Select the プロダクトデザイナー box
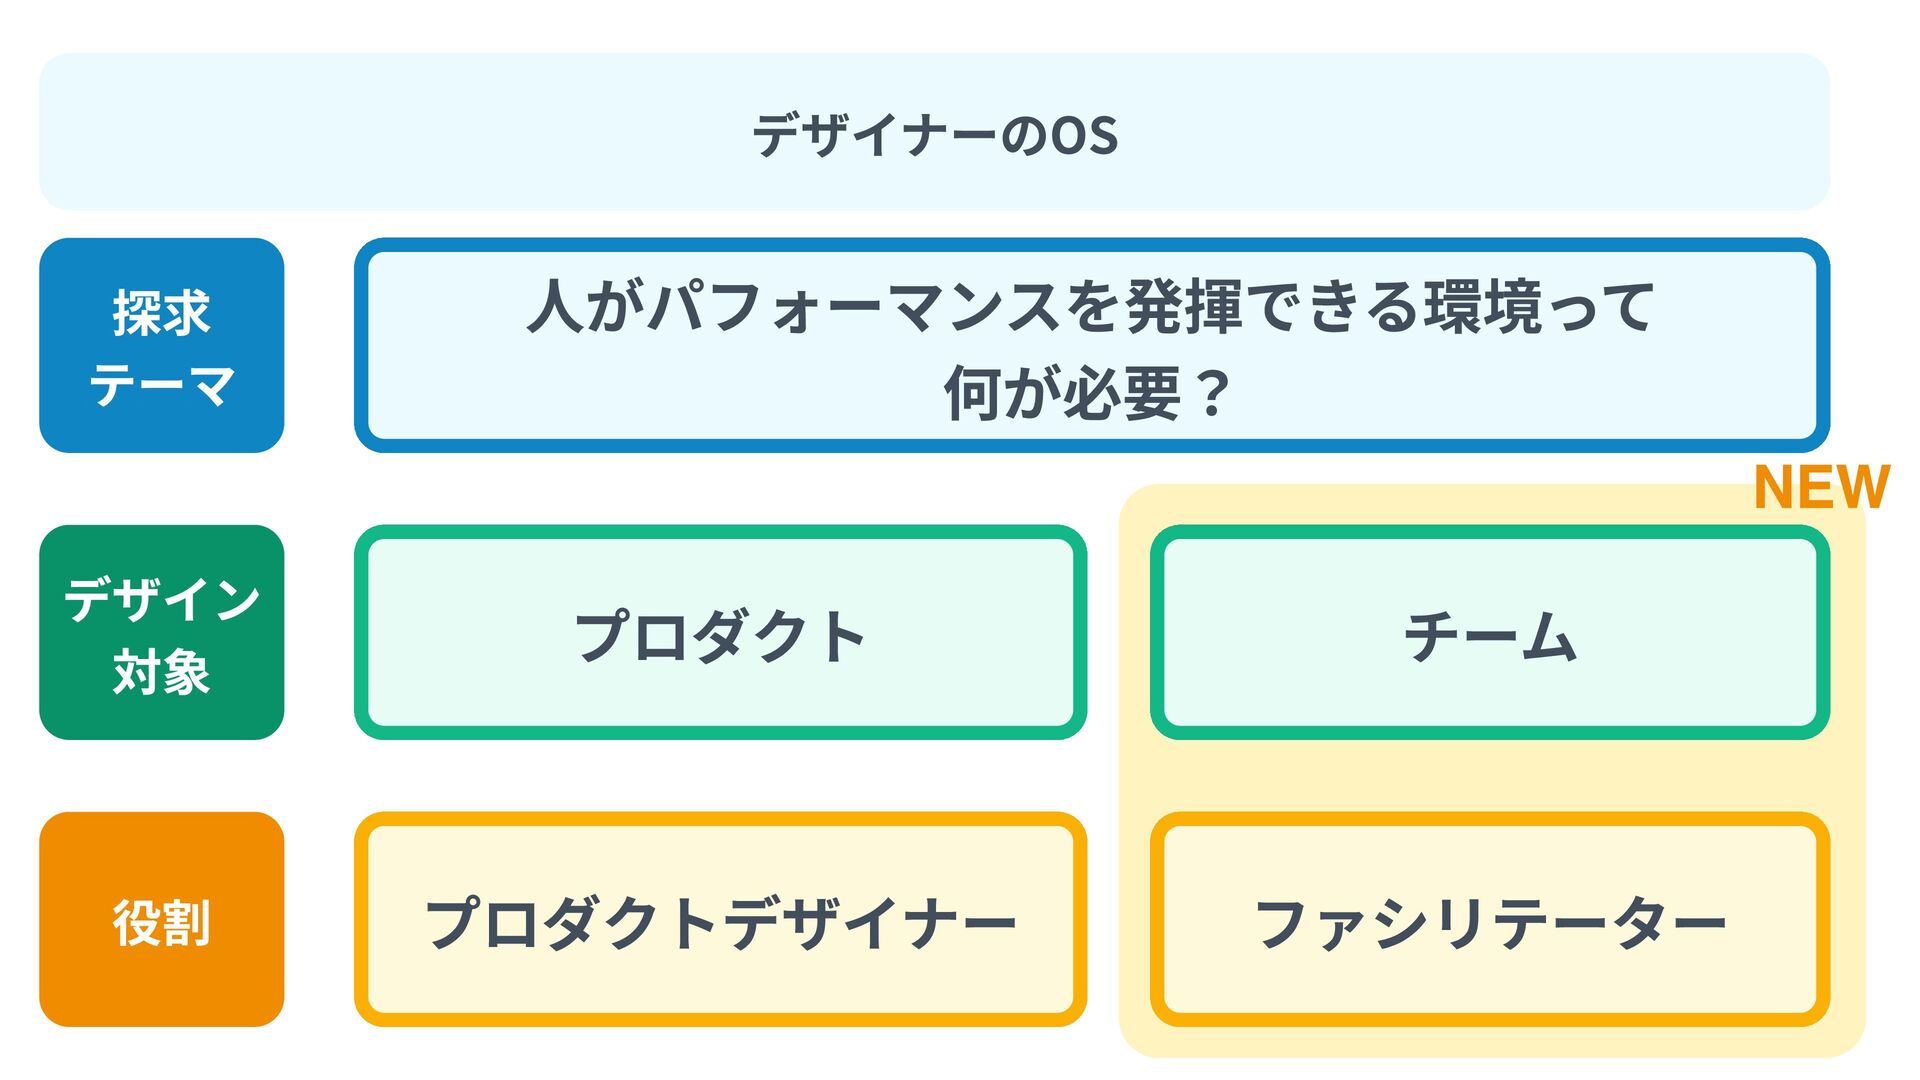1920x1080 pixels. click(x=720, y=920)
